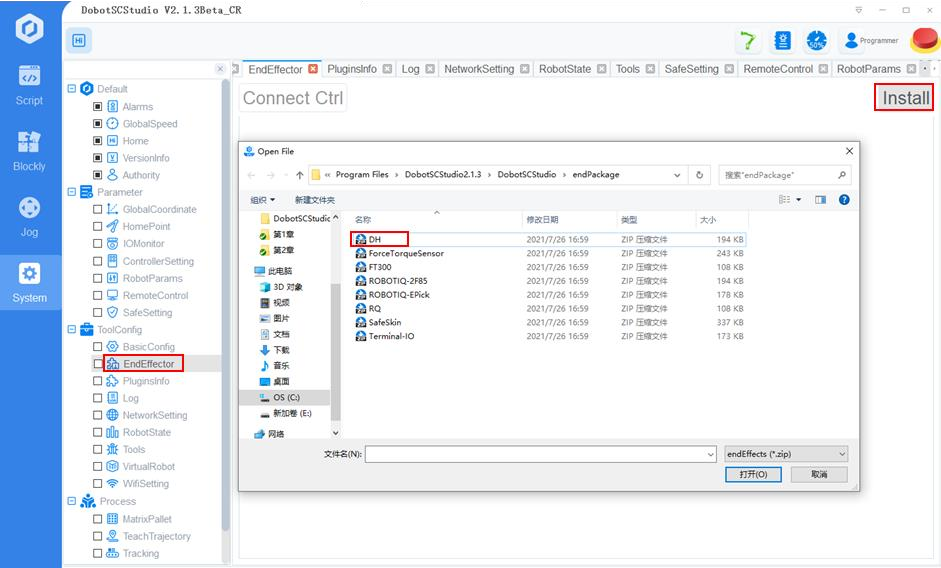The width and height of the screenshot is (941, 568).
Task: Check the Tracking checkbox
Action: point(97,554)
